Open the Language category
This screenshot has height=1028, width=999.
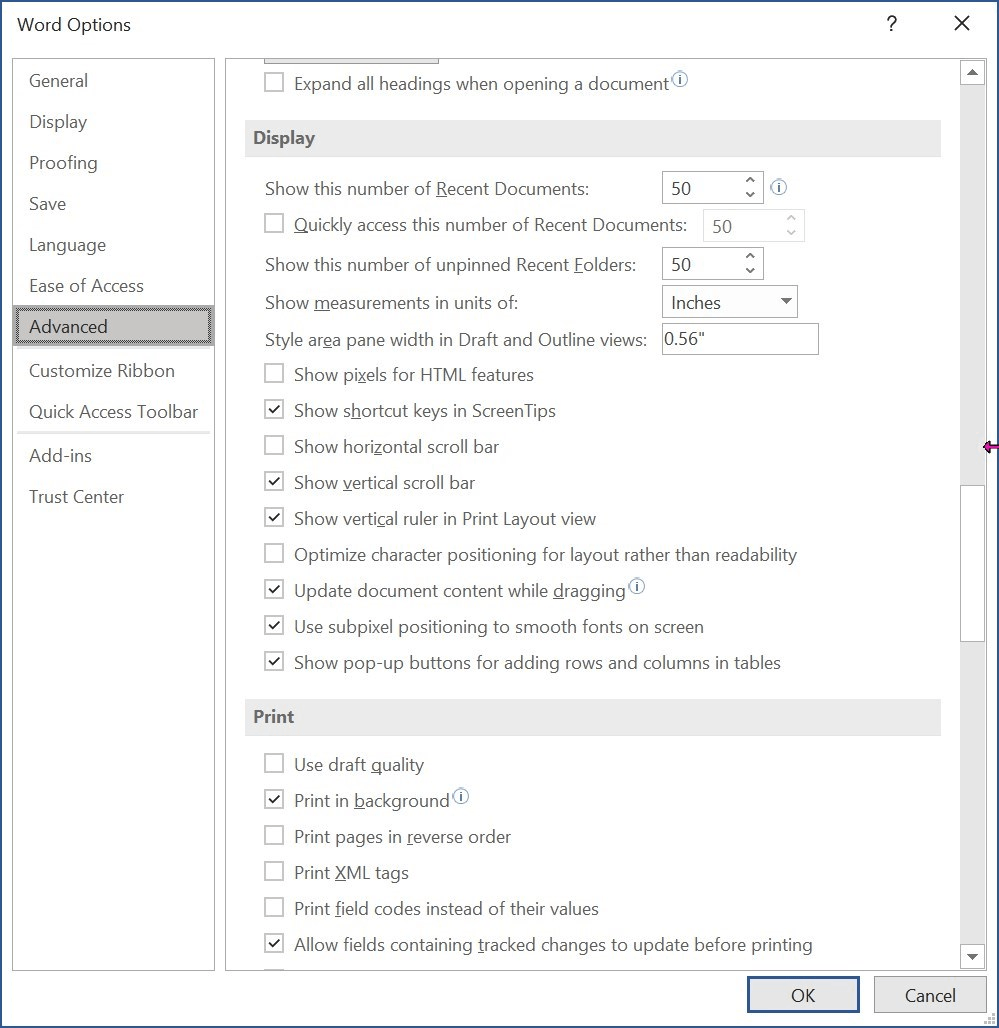click(113, 245)
